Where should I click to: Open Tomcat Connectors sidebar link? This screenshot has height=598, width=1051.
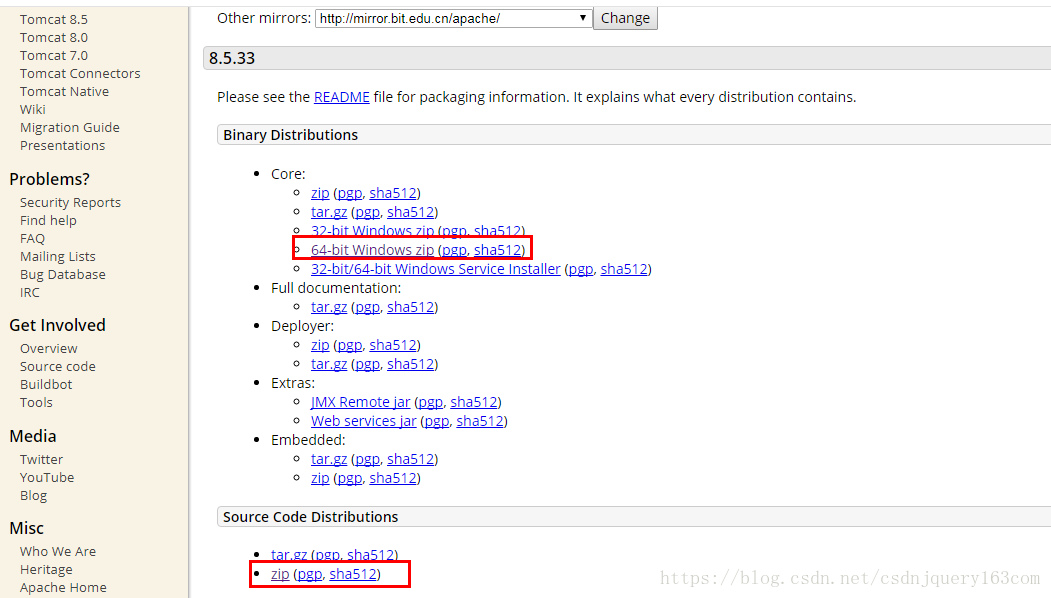[x=80, y=74]
